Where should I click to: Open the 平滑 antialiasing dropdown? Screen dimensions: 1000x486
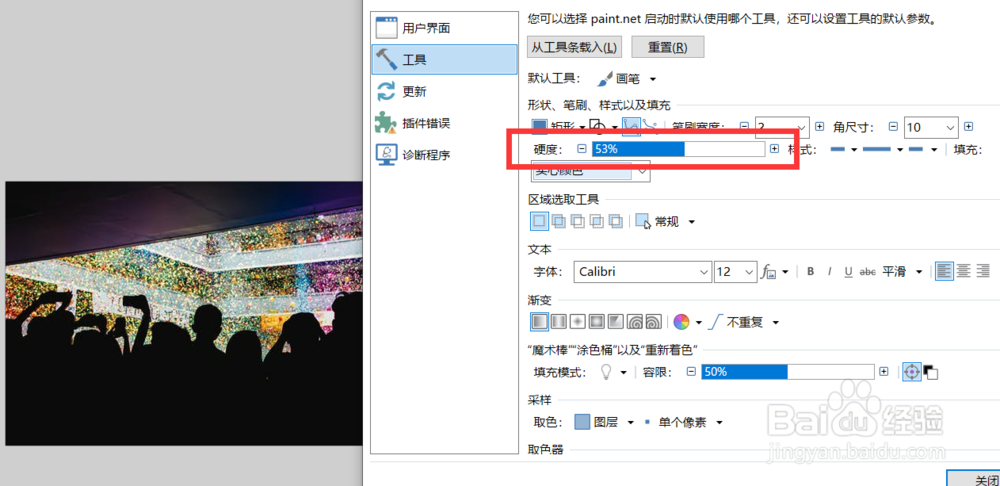[902, 272]
